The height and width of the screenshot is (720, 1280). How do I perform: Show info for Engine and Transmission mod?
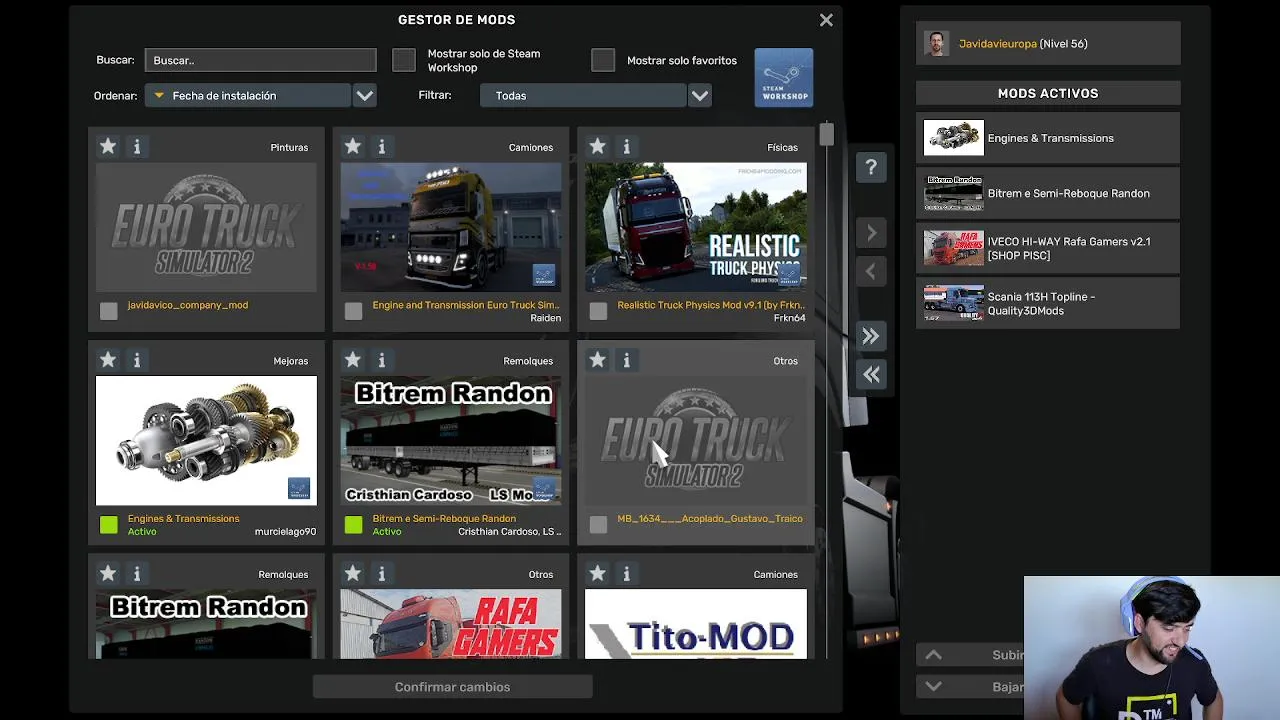(x=382, y=147)
